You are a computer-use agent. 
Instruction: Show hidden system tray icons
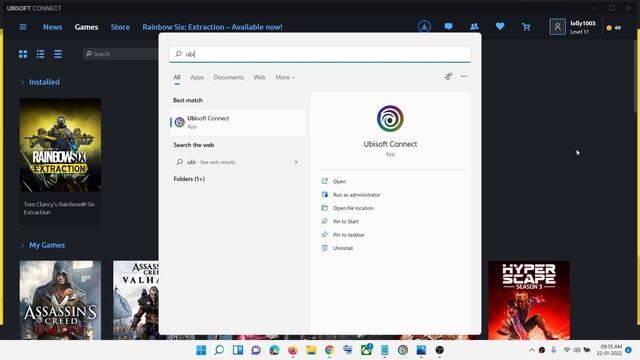tap(531, 350)
